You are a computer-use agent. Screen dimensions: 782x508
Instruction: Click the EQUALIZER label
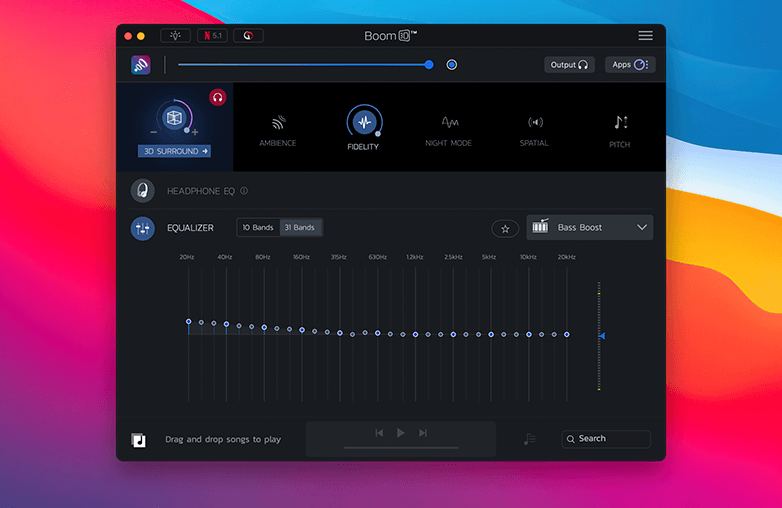coord(190,228)
